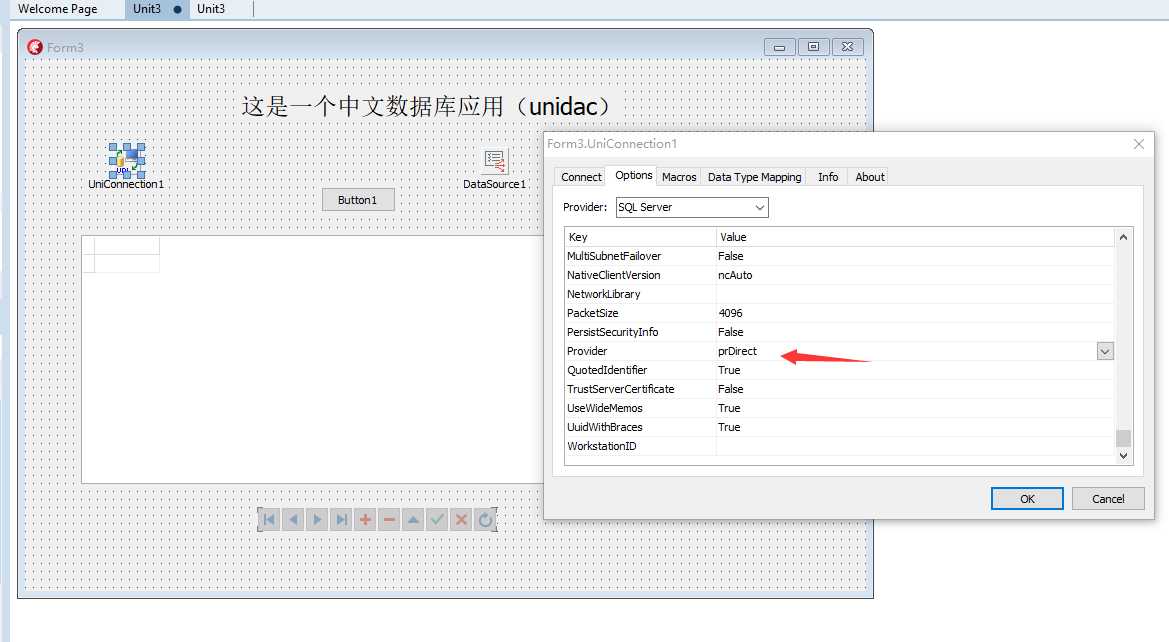Screen dimensions: 1169x642
Task: Click the navigator Delete minus button
Action: (x=389, y=520)
